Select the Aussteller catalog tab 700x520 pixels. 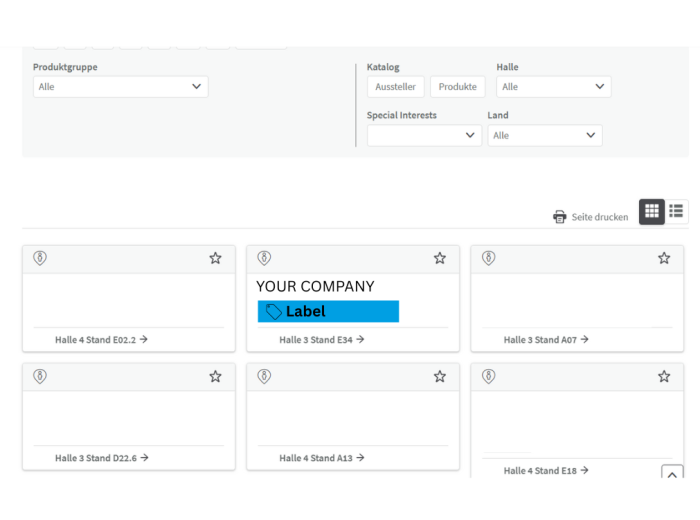pyautogui.click(x=396, y=87)
